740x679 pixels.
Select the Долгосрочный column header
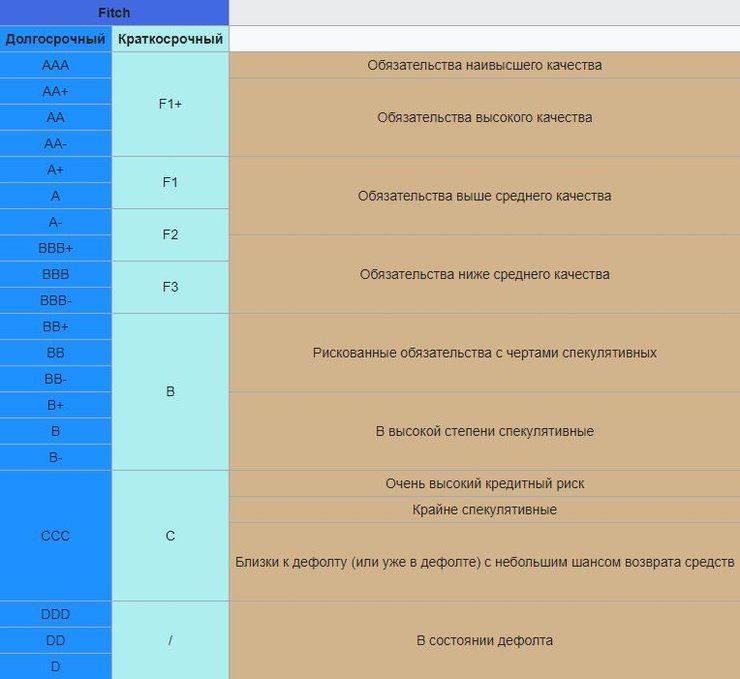[x=56, y=39]
